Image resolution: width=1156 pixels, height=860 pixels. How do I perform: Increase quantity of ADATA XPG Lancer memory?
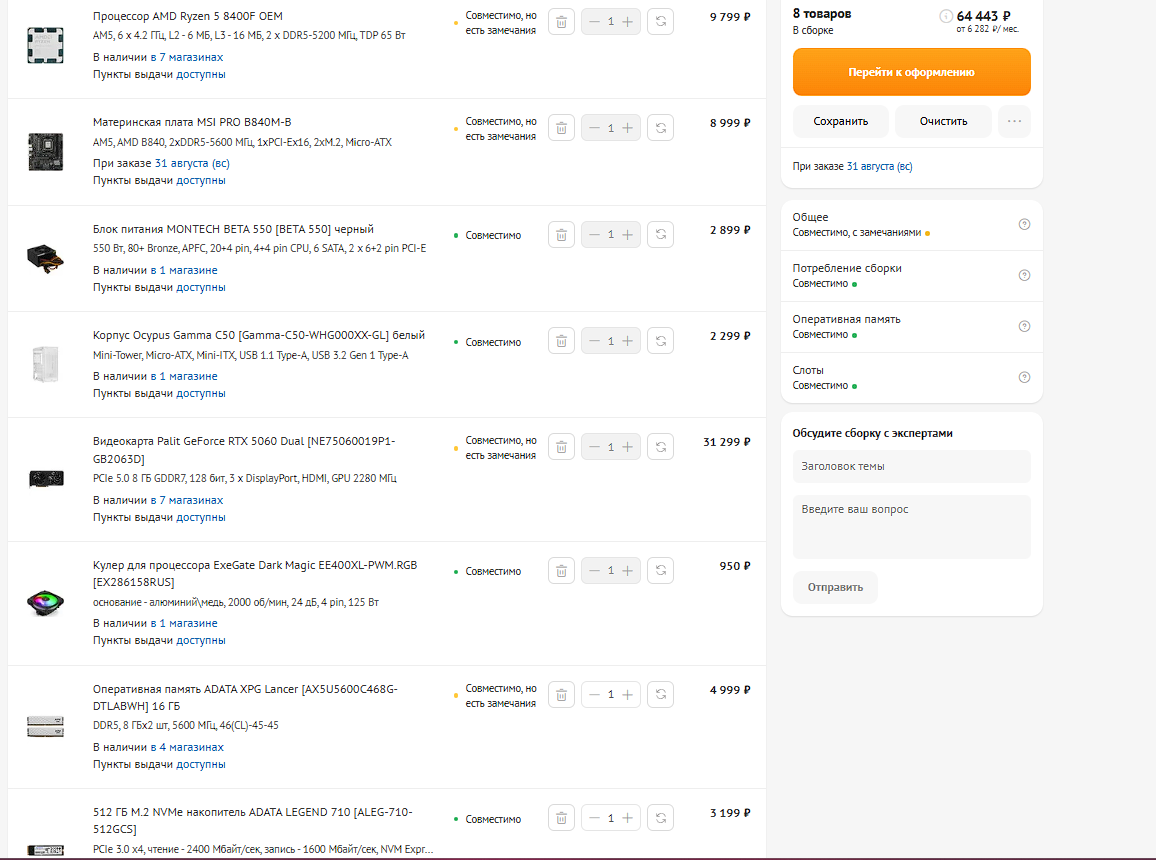point(627,694)
